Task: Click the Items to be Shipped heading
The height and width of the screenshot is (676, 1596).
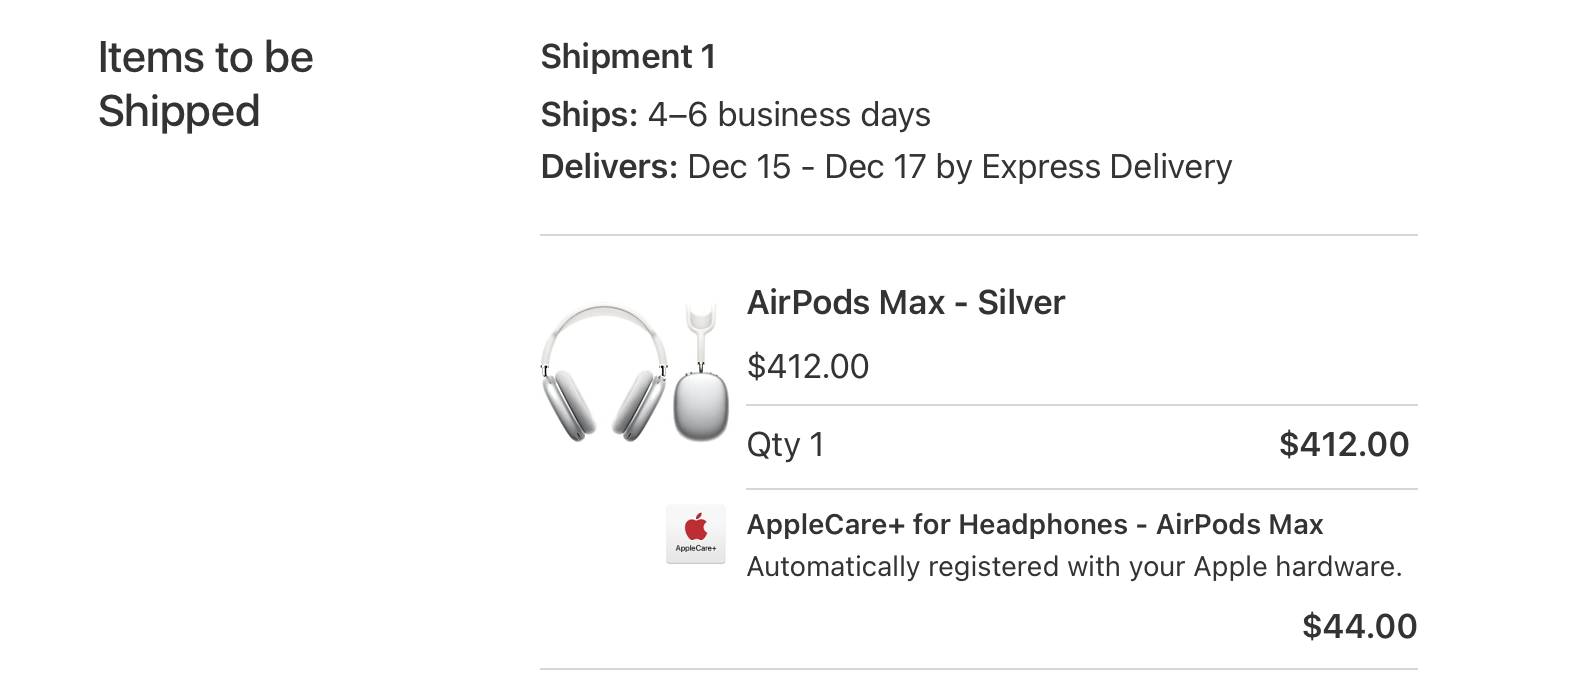Action: click(205, 84)
